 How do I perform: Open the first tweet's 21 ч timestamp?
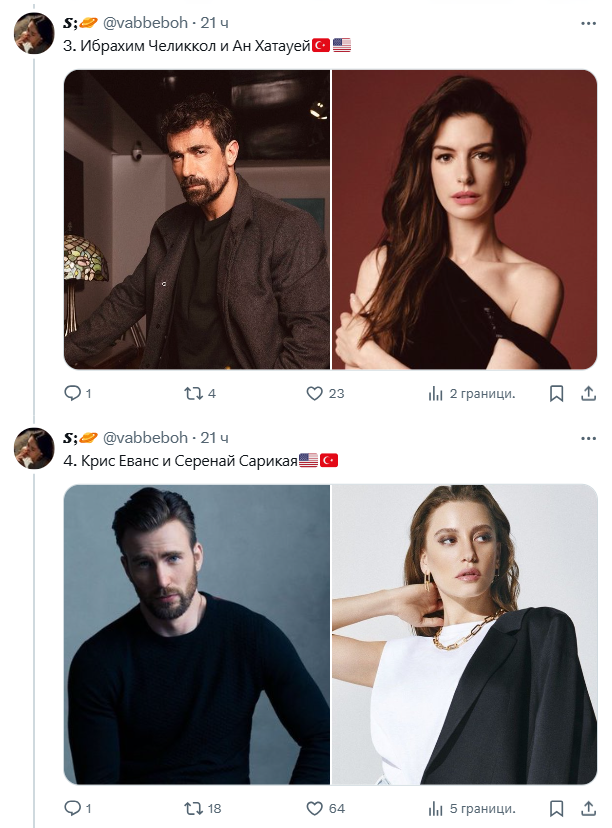point(214,22)
